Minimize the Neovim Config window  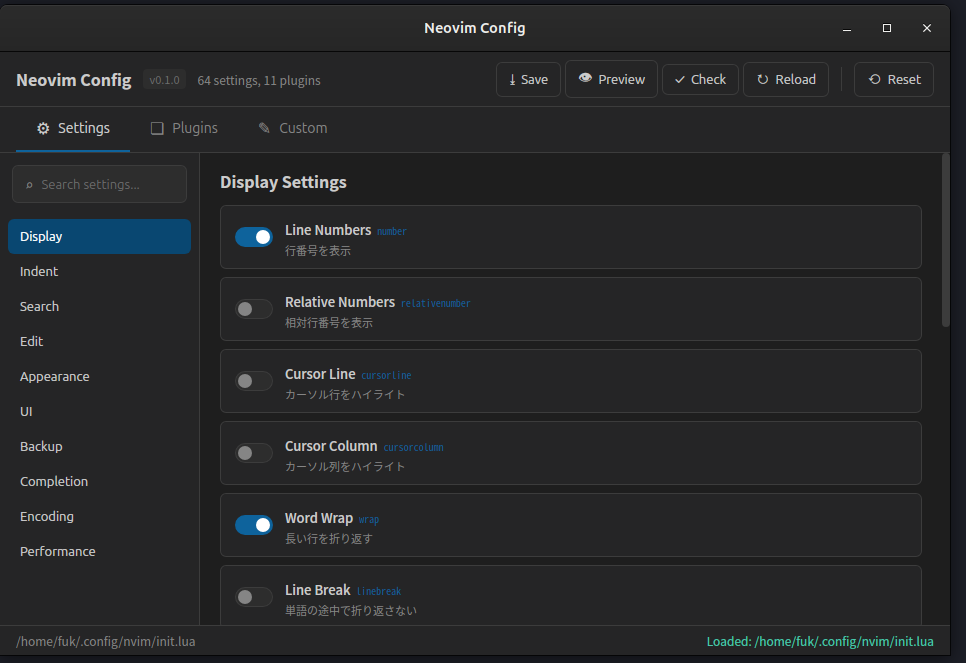point(847,28)
